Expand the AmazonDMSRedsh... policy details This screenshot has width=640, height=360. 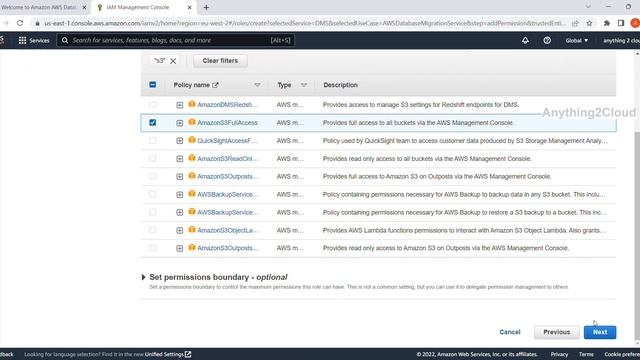click(180, 105)
